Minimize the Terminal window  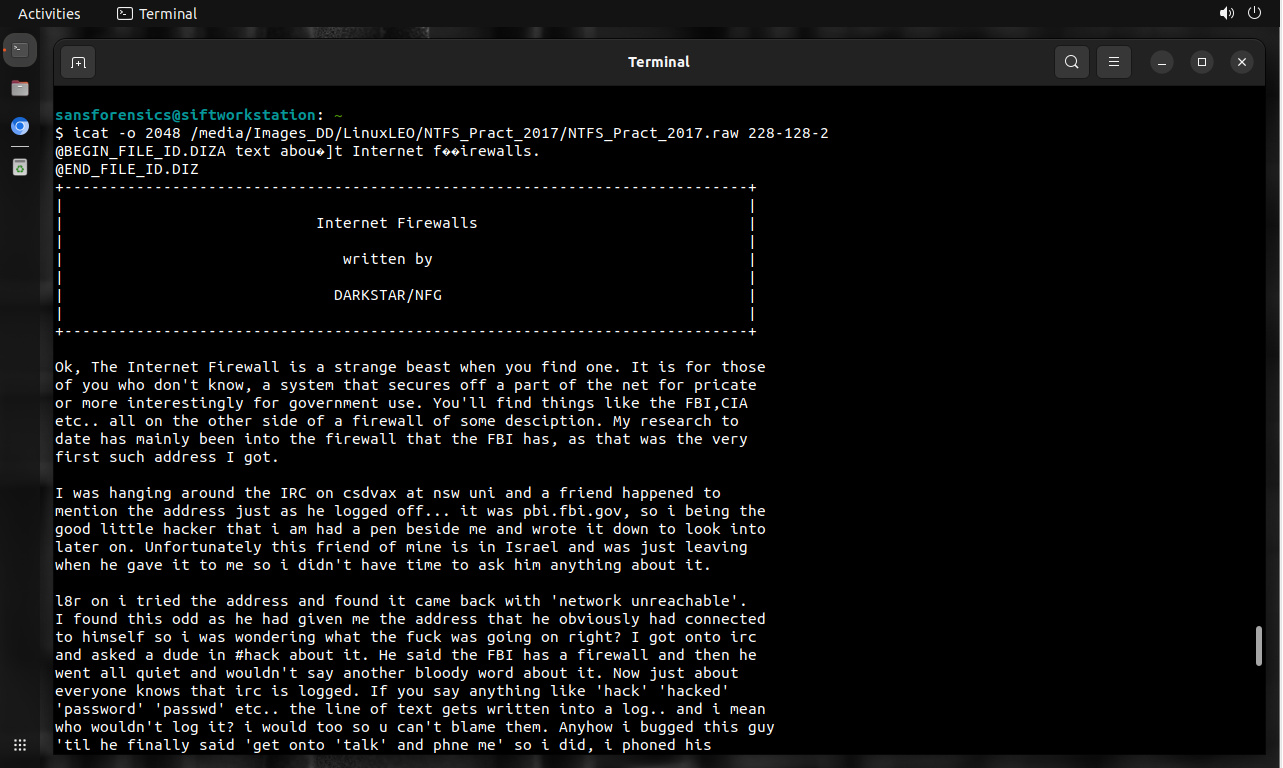[x=1162, y=62]
